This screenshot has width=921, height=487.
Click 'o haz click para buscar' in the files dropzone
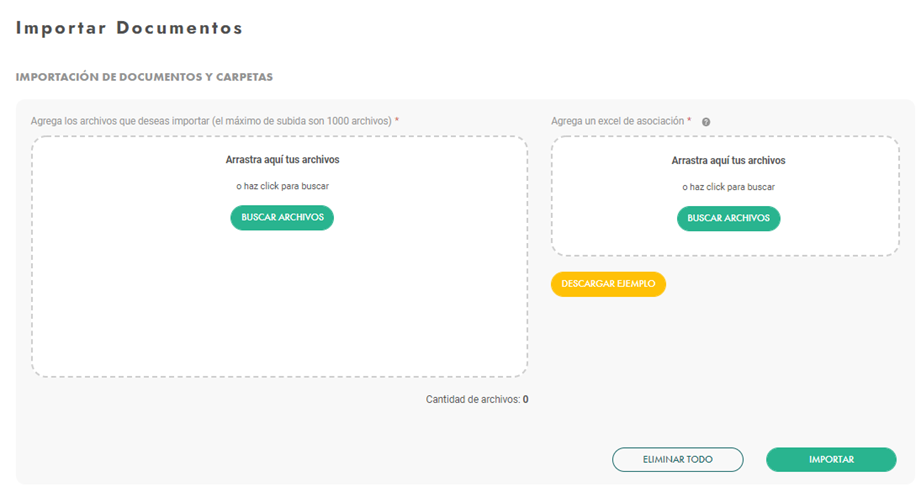coord(283,186)
